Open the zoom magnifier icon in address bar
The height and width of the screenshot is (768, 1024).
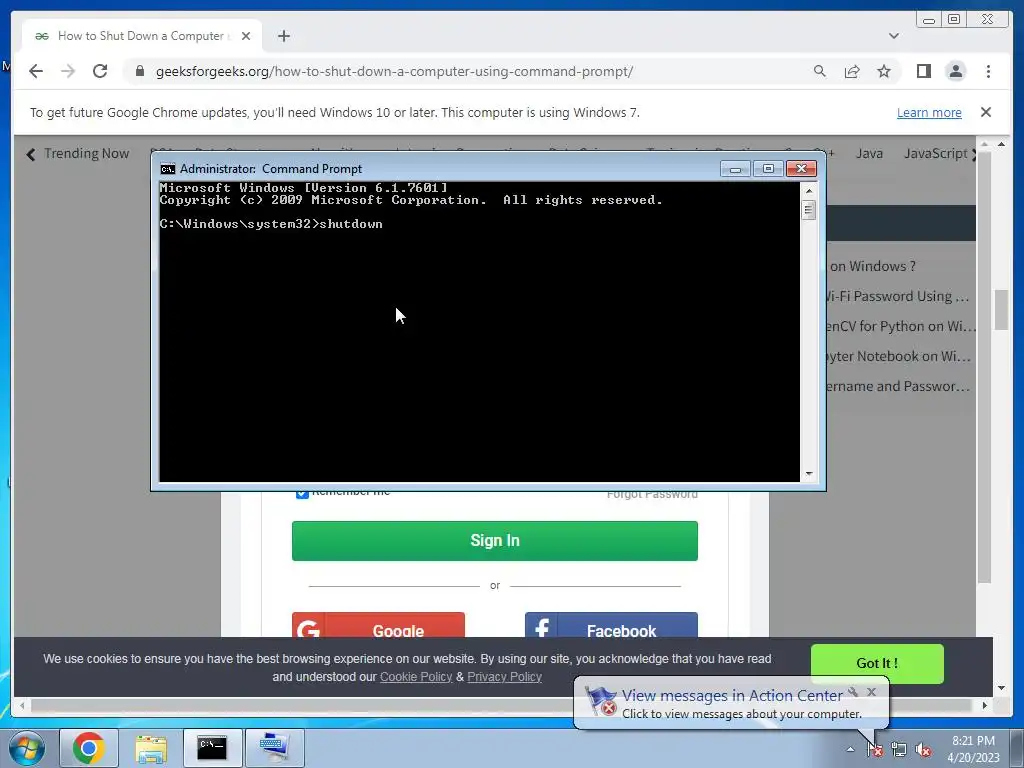click(820, 71)
